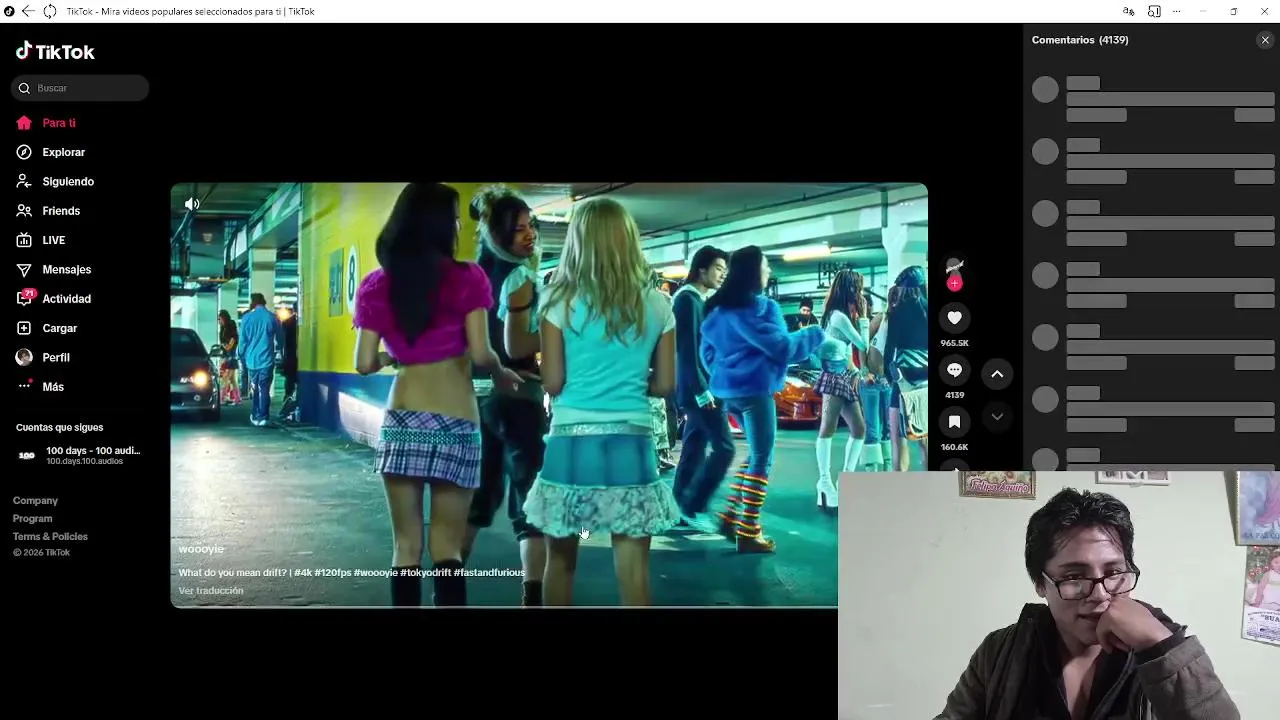
Task: Click Ver traducción under the caption
Action: (211, 591)
